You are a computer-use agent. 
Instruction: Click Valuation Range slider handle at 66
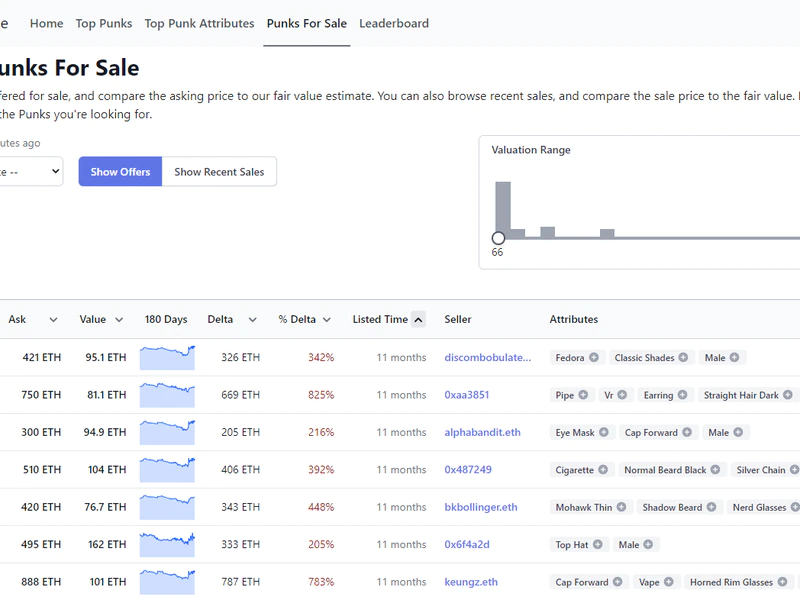pos(498,238)
